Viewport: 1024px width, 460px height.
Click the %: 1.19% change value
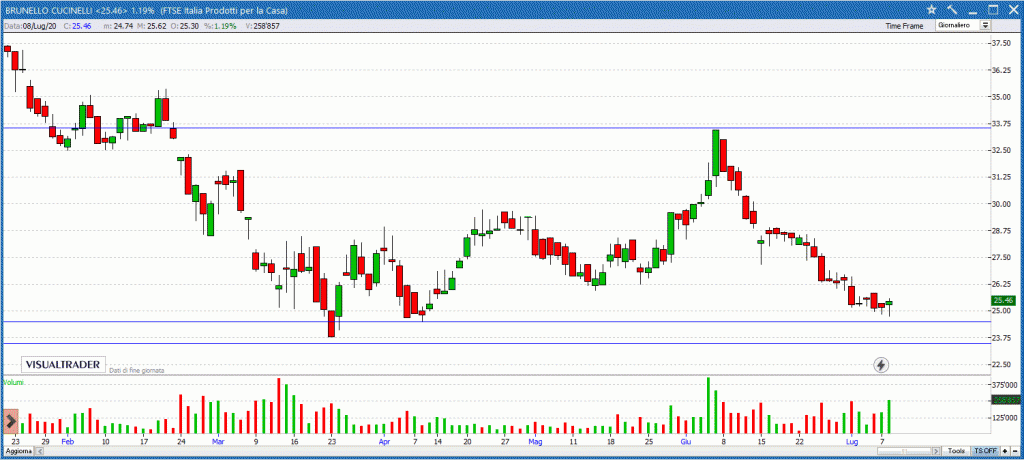[220, 25]
